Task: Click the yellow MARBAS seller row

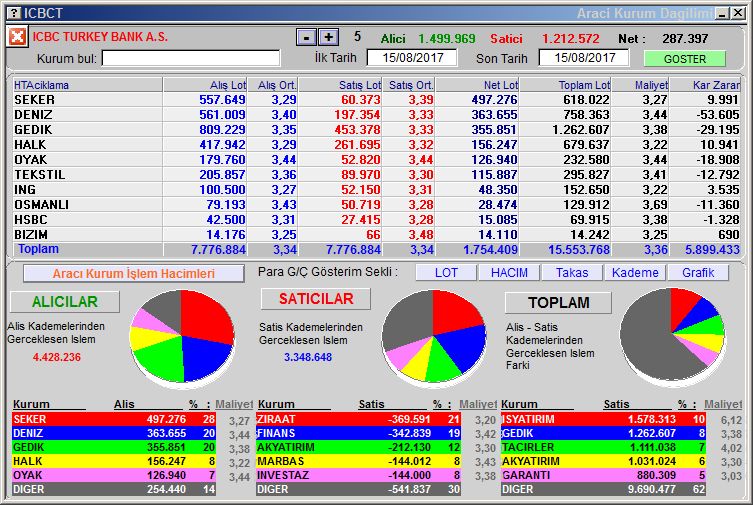Action: tap(359, 461)
